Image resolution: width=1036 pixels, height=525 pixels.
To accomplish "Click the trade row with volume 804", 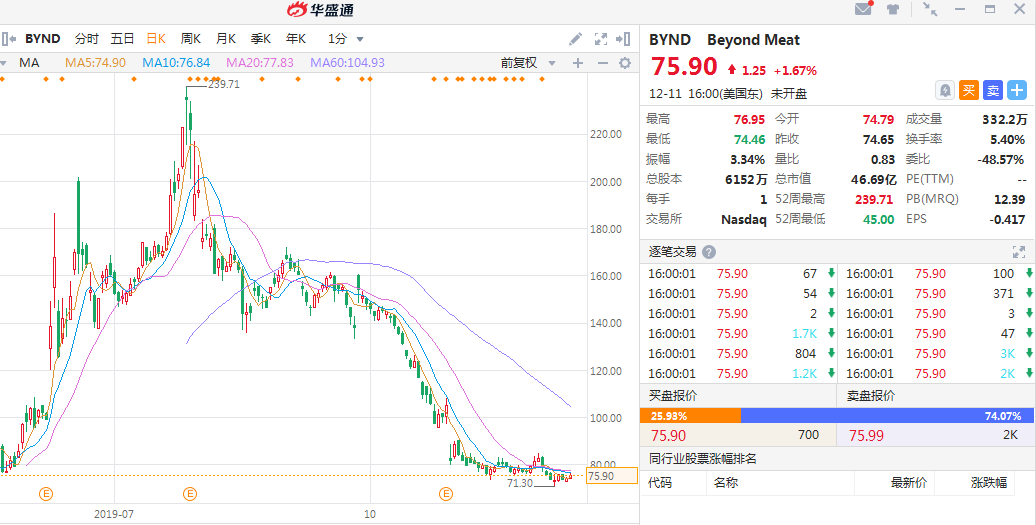I will pos(738,353).
